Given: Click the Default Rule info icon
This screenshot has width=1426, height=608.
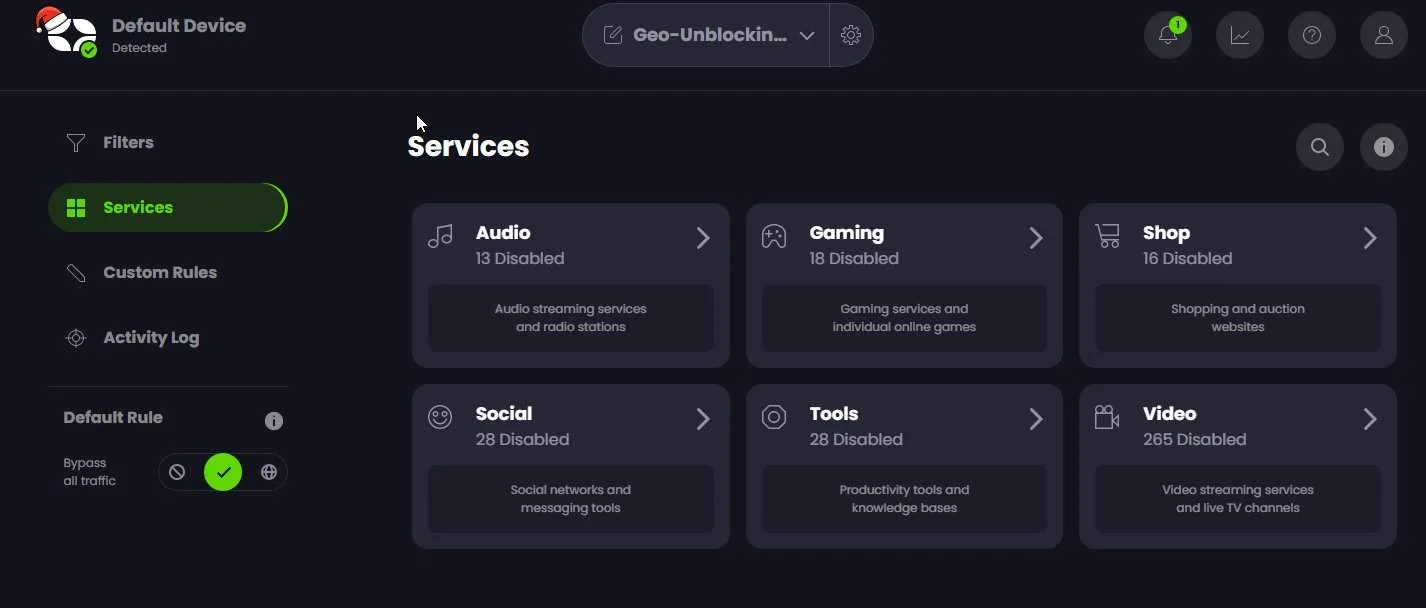Looking at the screenshot, I should coord(274,421).
